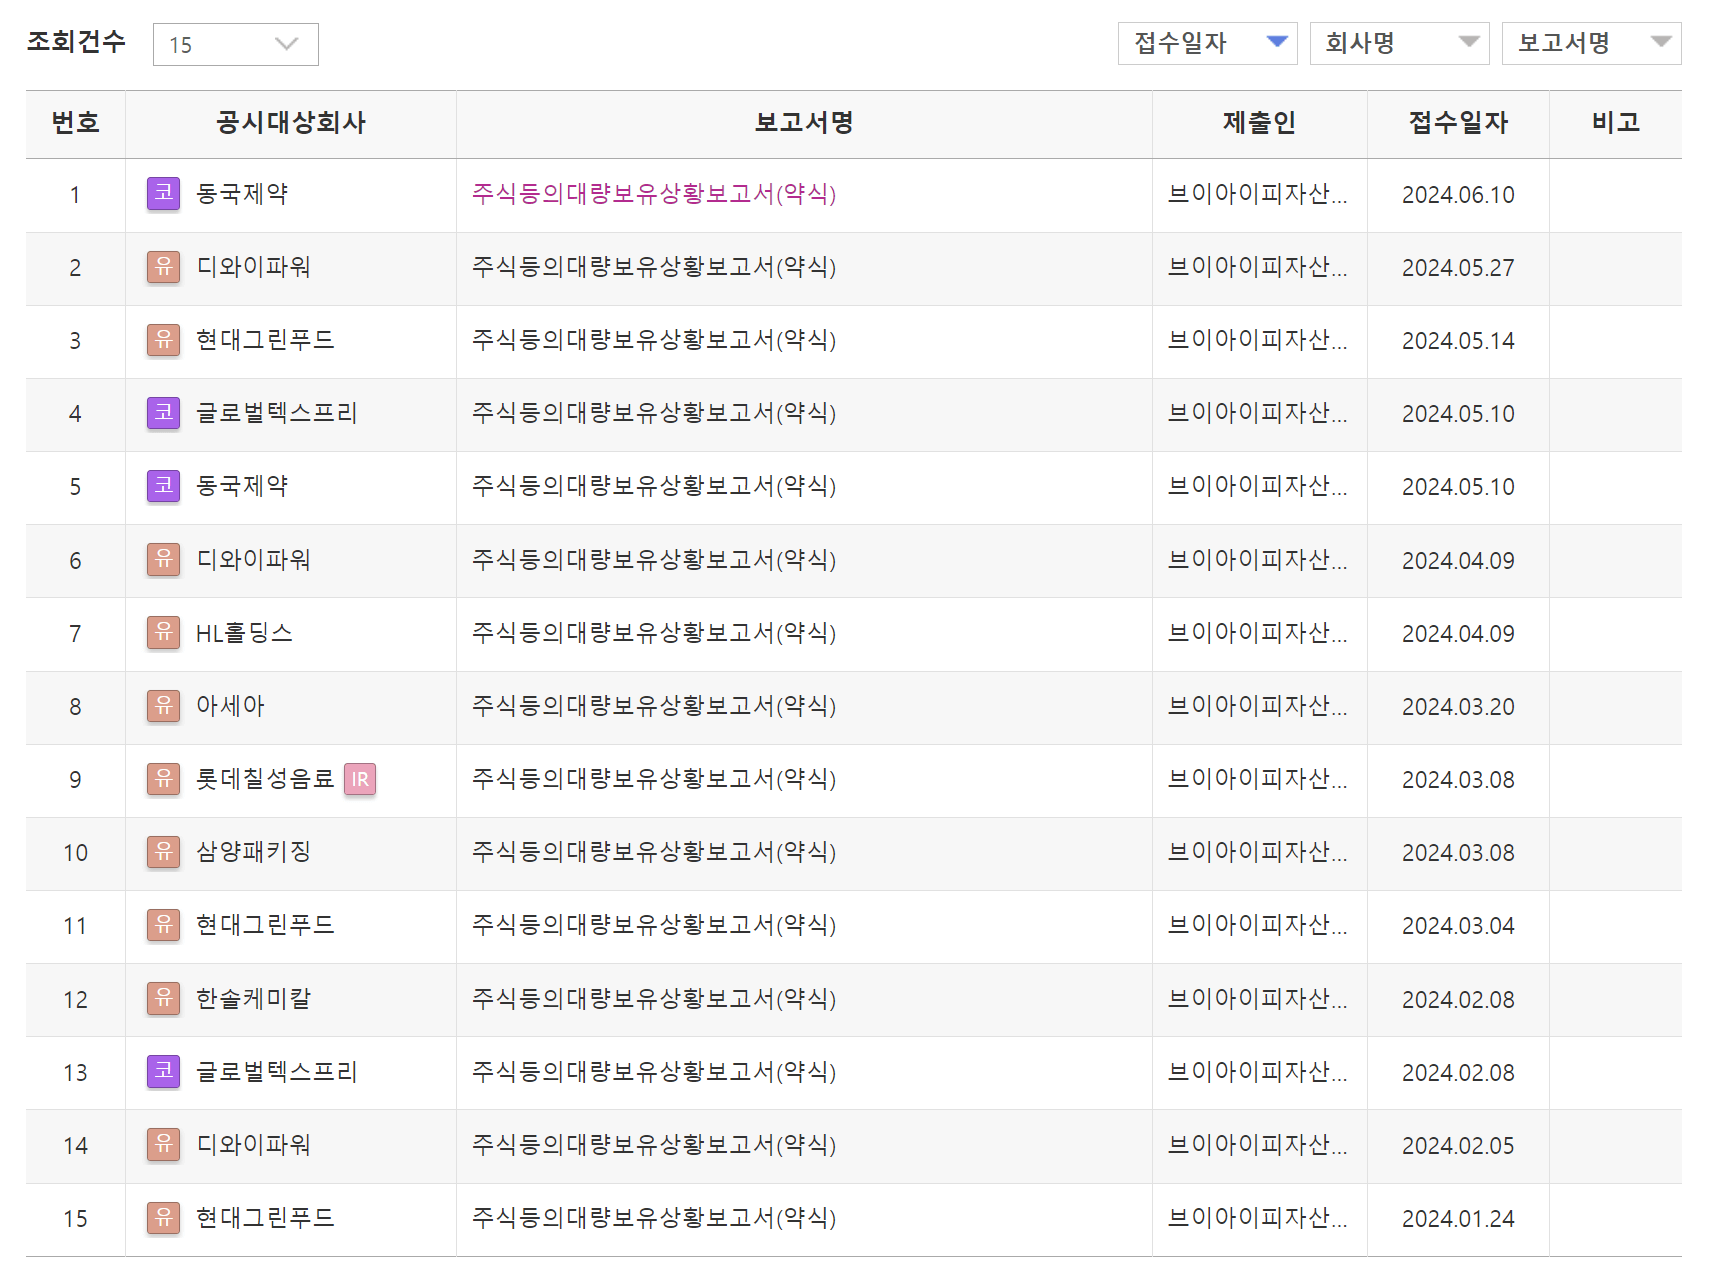Open the highlighted 주식등의대량보유상황보고서(약식) report in row 1
Screen dimensions: 1710x1280
tap(654, 195)
